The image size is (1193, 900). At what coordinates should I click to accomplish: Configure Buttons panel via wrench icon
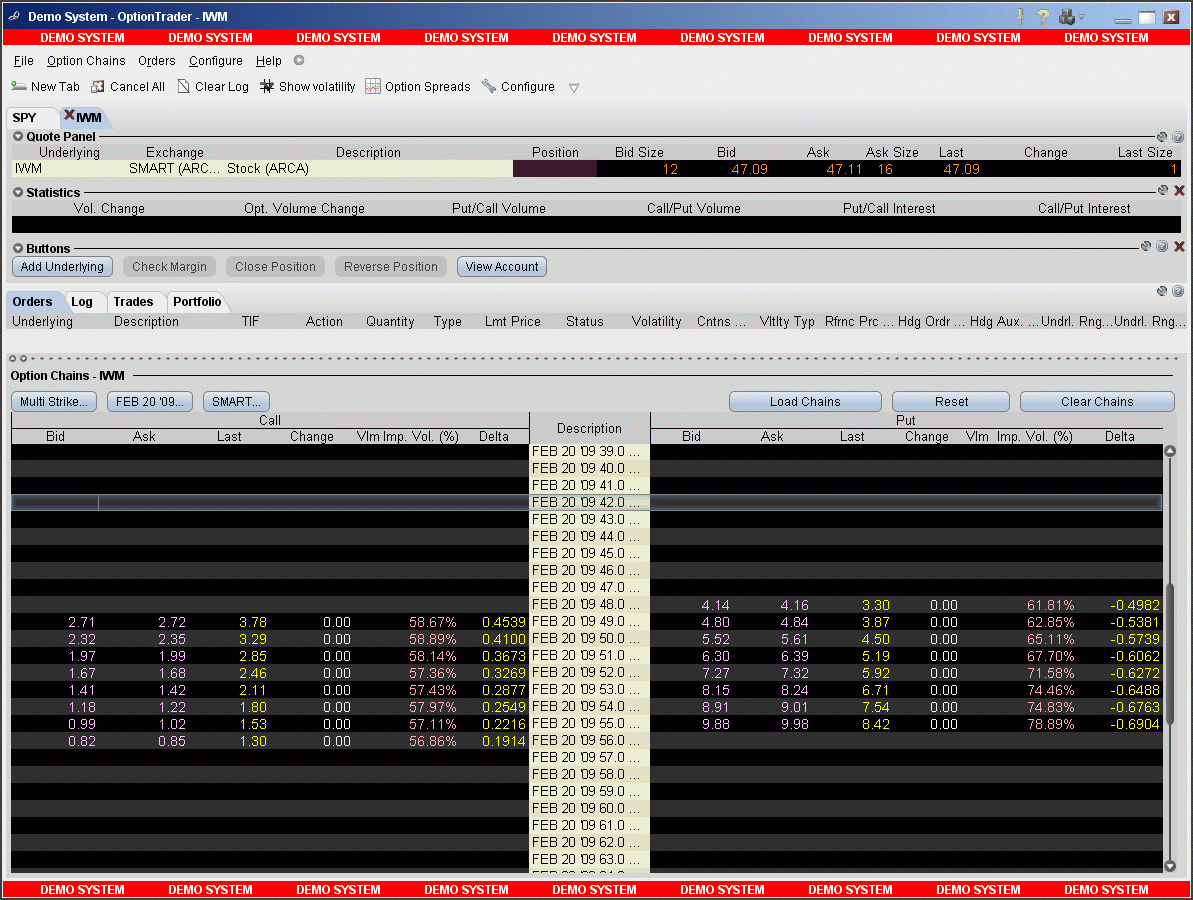pyautogui.click(x=1146, y=246)
